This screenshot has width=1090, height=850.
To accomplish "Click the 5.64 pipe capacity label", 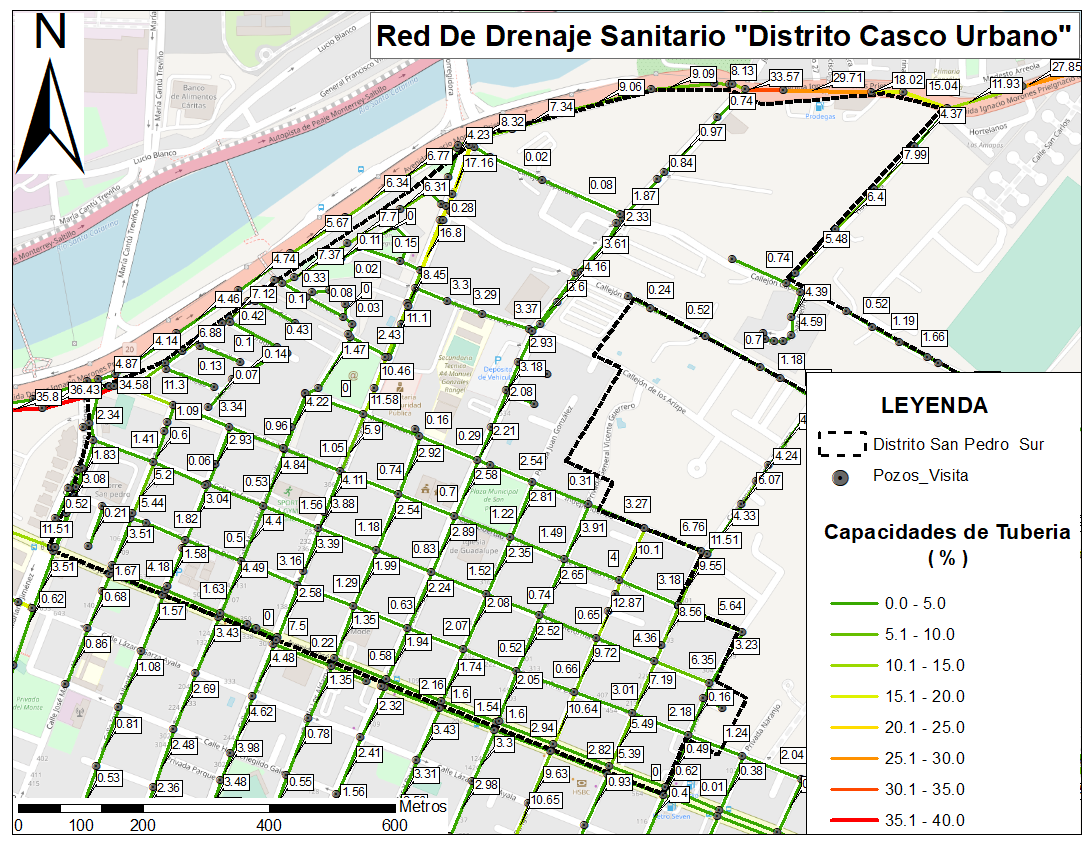I will pyautogui.click(x=731, y=606).
